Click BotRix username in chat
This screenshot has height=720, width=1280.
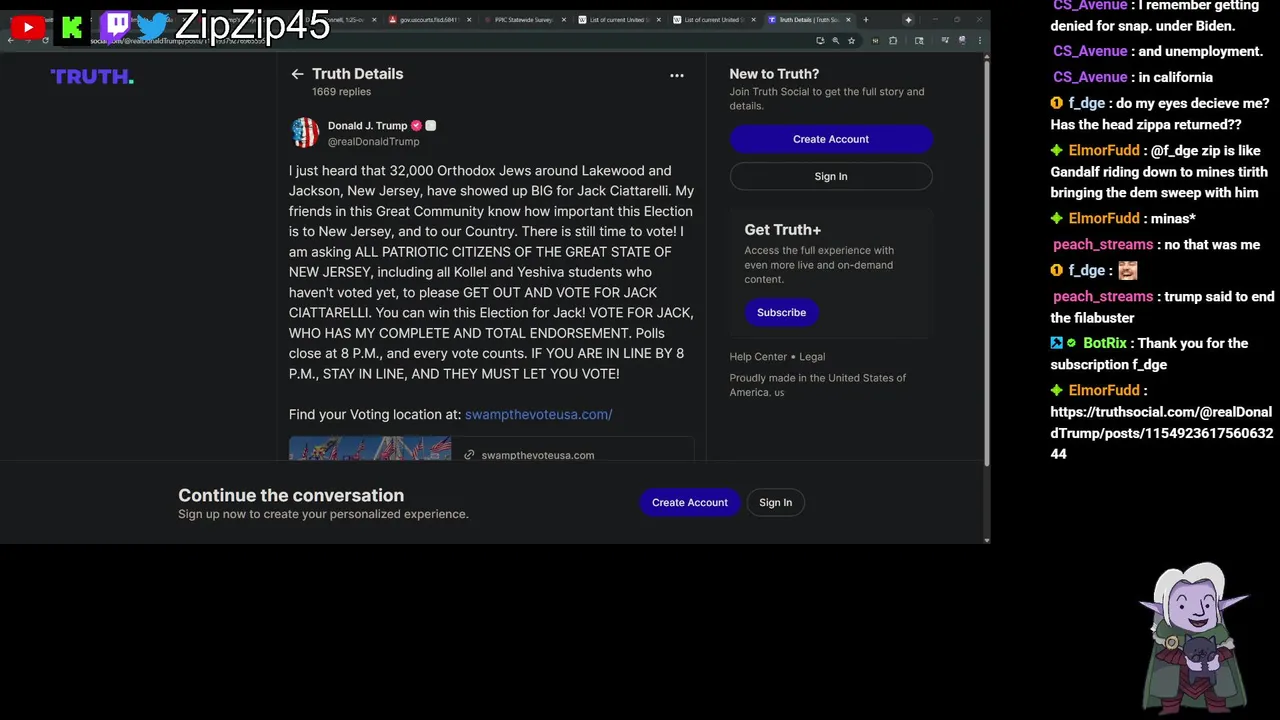coord(1106,343)
